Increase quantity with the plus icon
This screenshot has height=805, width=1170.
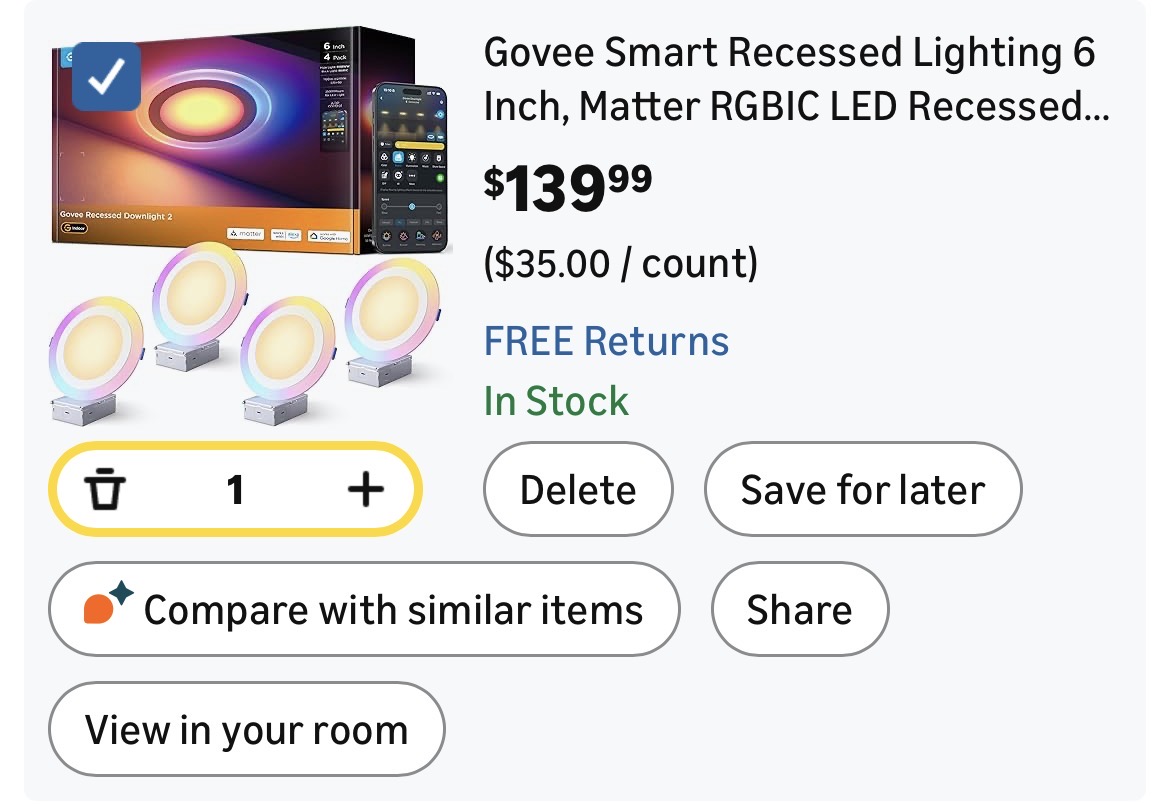[365, 490]
